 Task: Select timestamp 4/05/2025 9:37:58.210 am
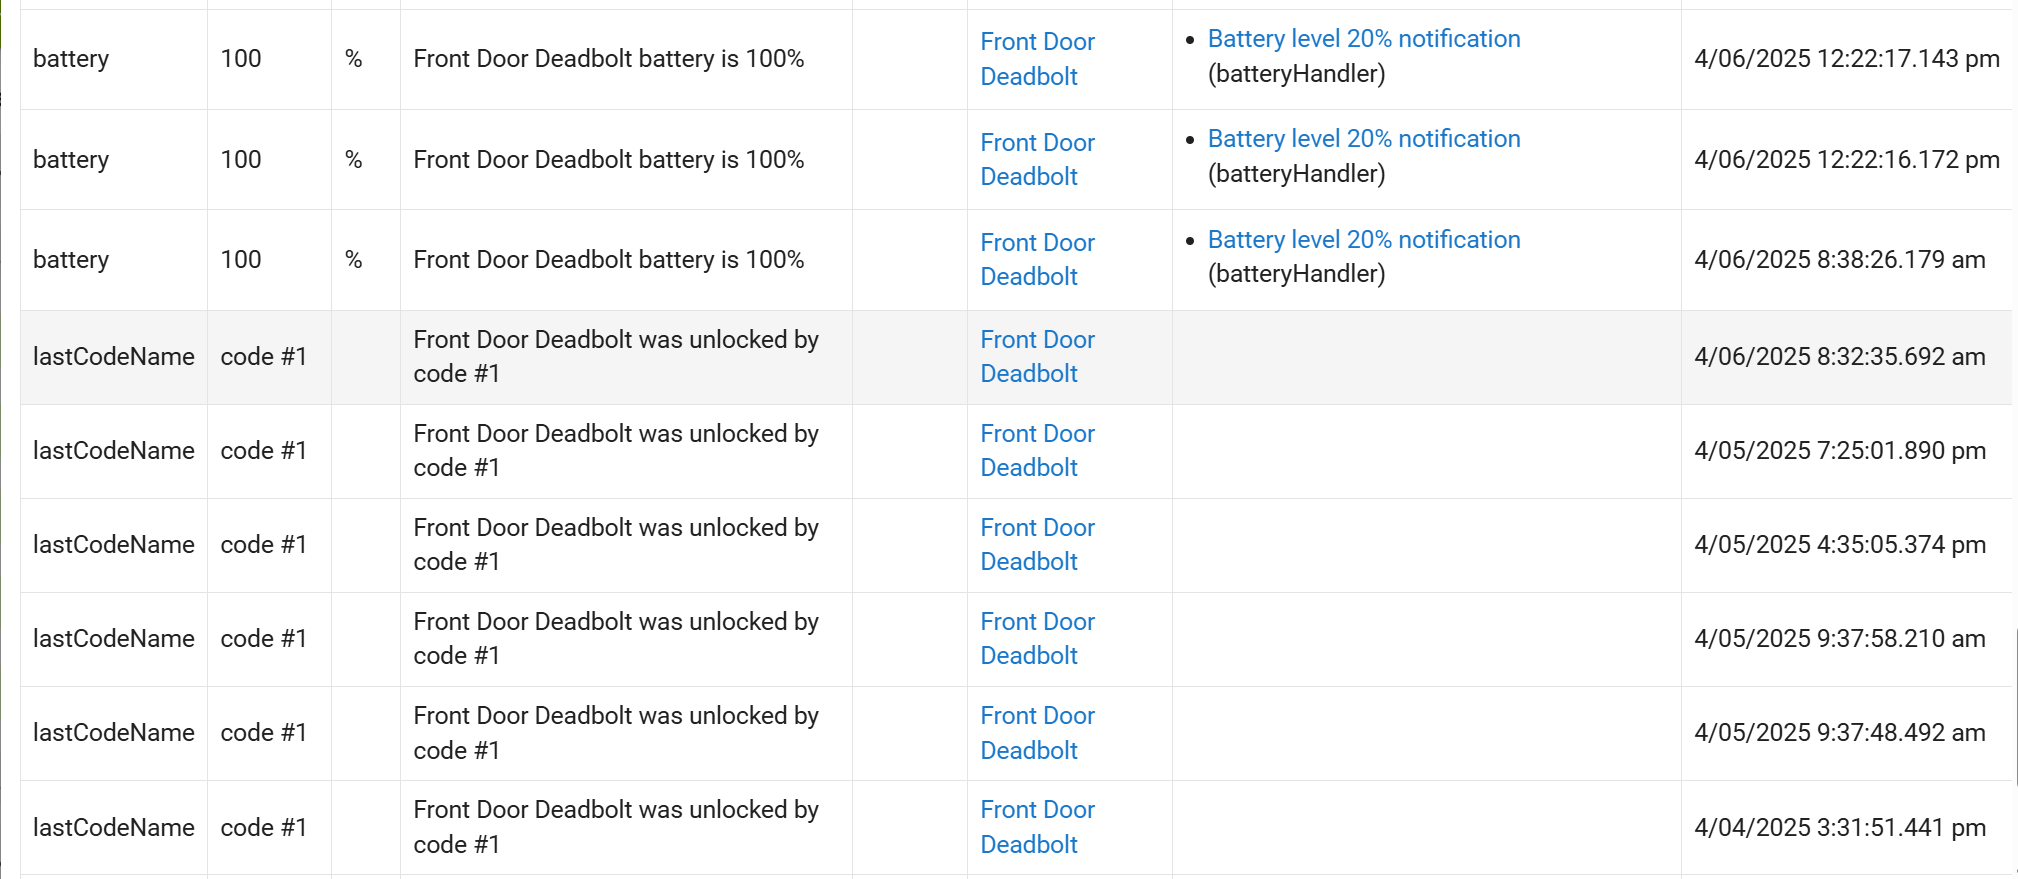(x=1840, y=639)
